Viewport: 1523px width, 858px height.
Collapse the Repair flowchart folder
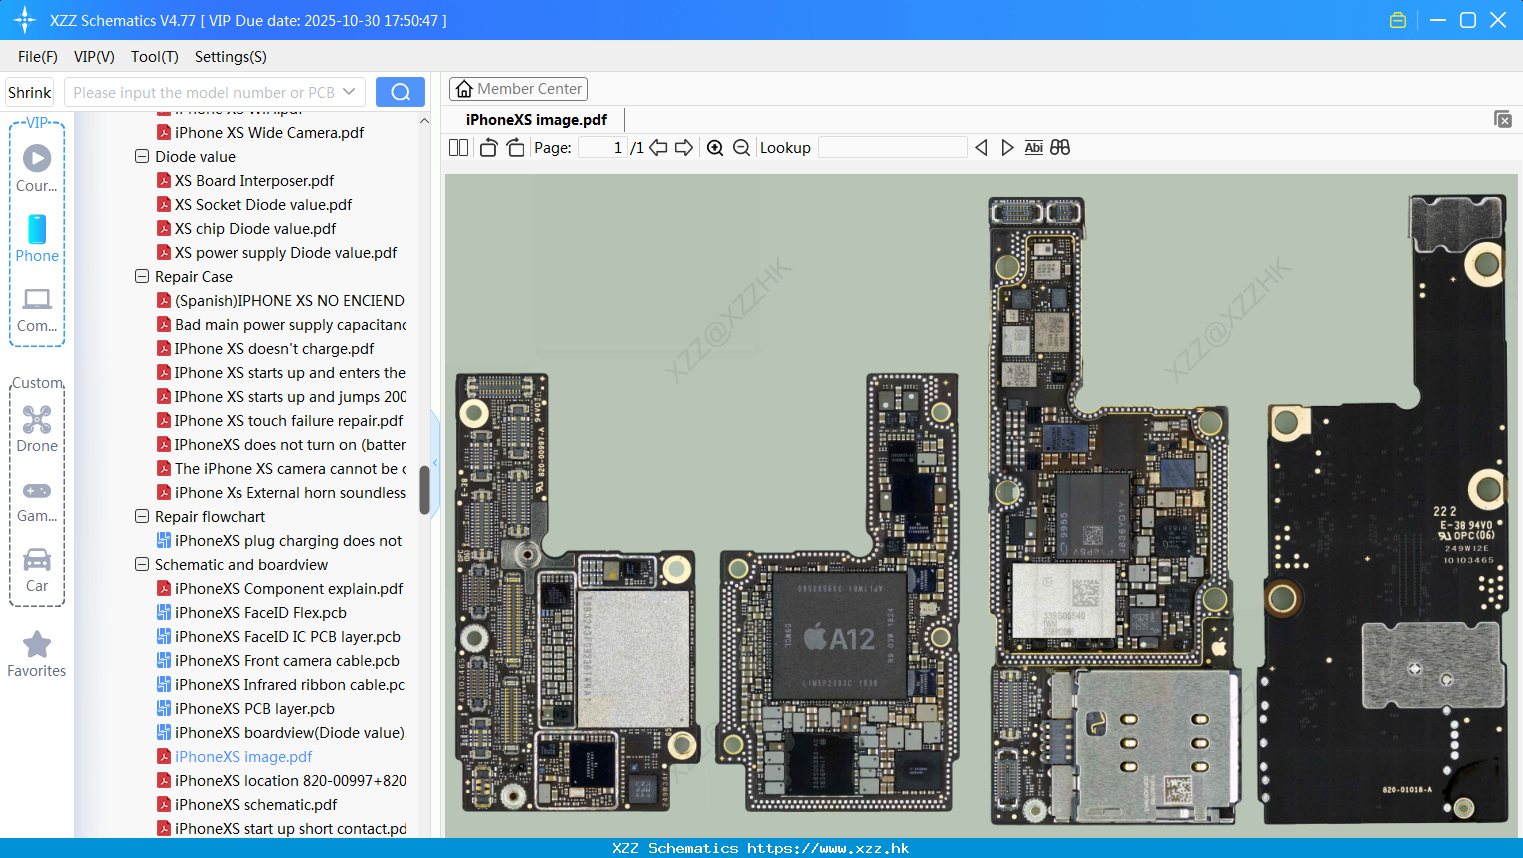(142, 516)
